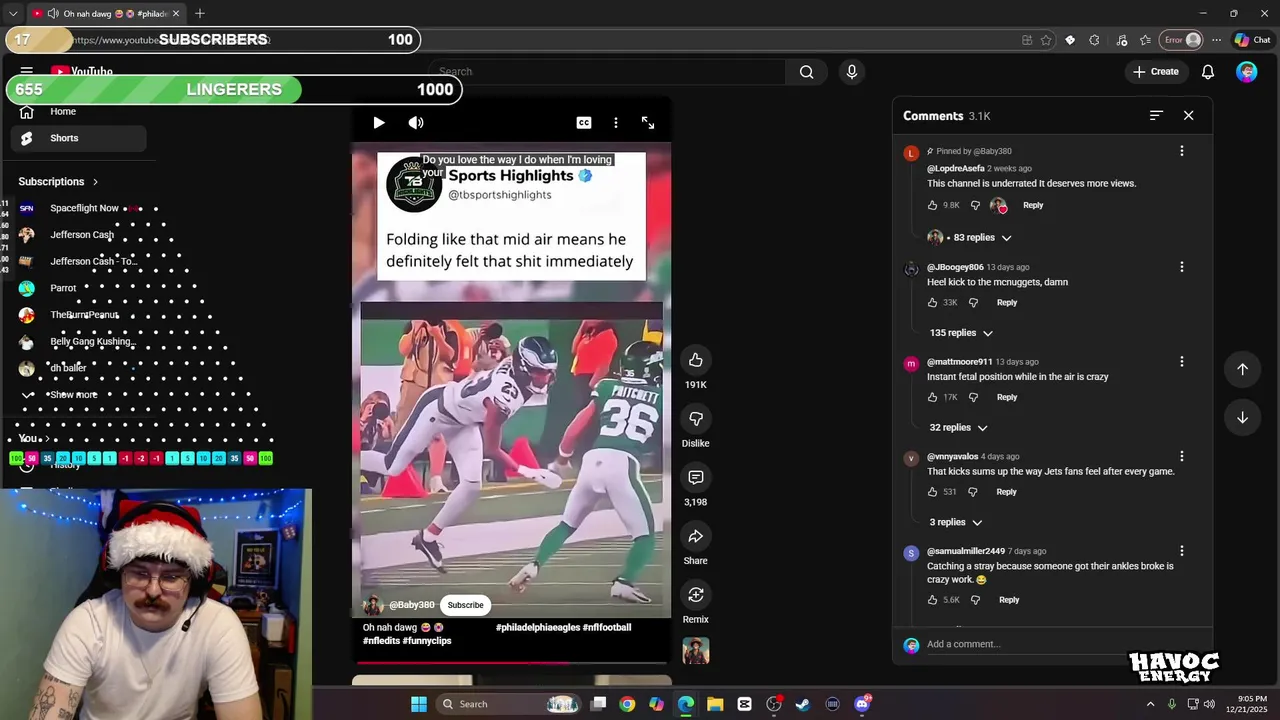1280x720 pixels.
Task: Go to the previous Short
Action: [1243, 369]
